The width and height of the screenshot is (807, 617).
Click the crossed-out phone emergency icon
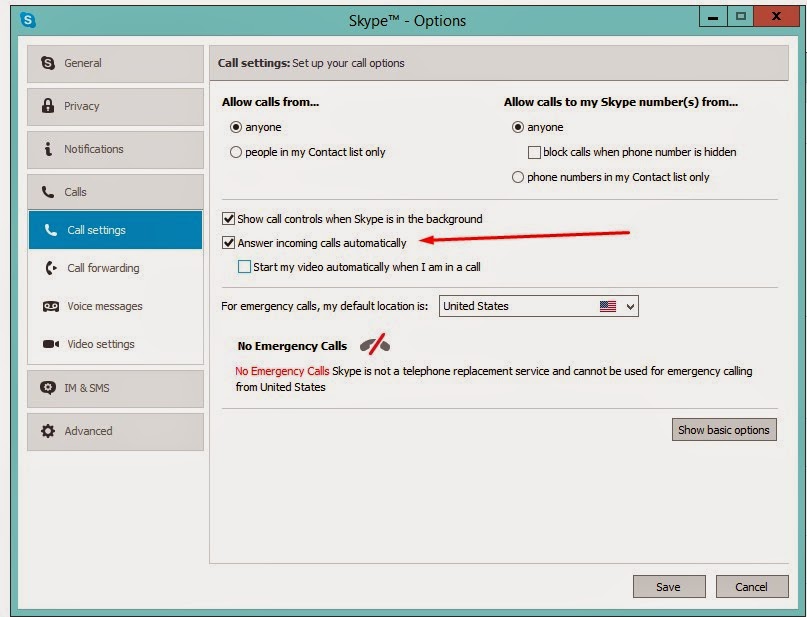coord(375,344)
